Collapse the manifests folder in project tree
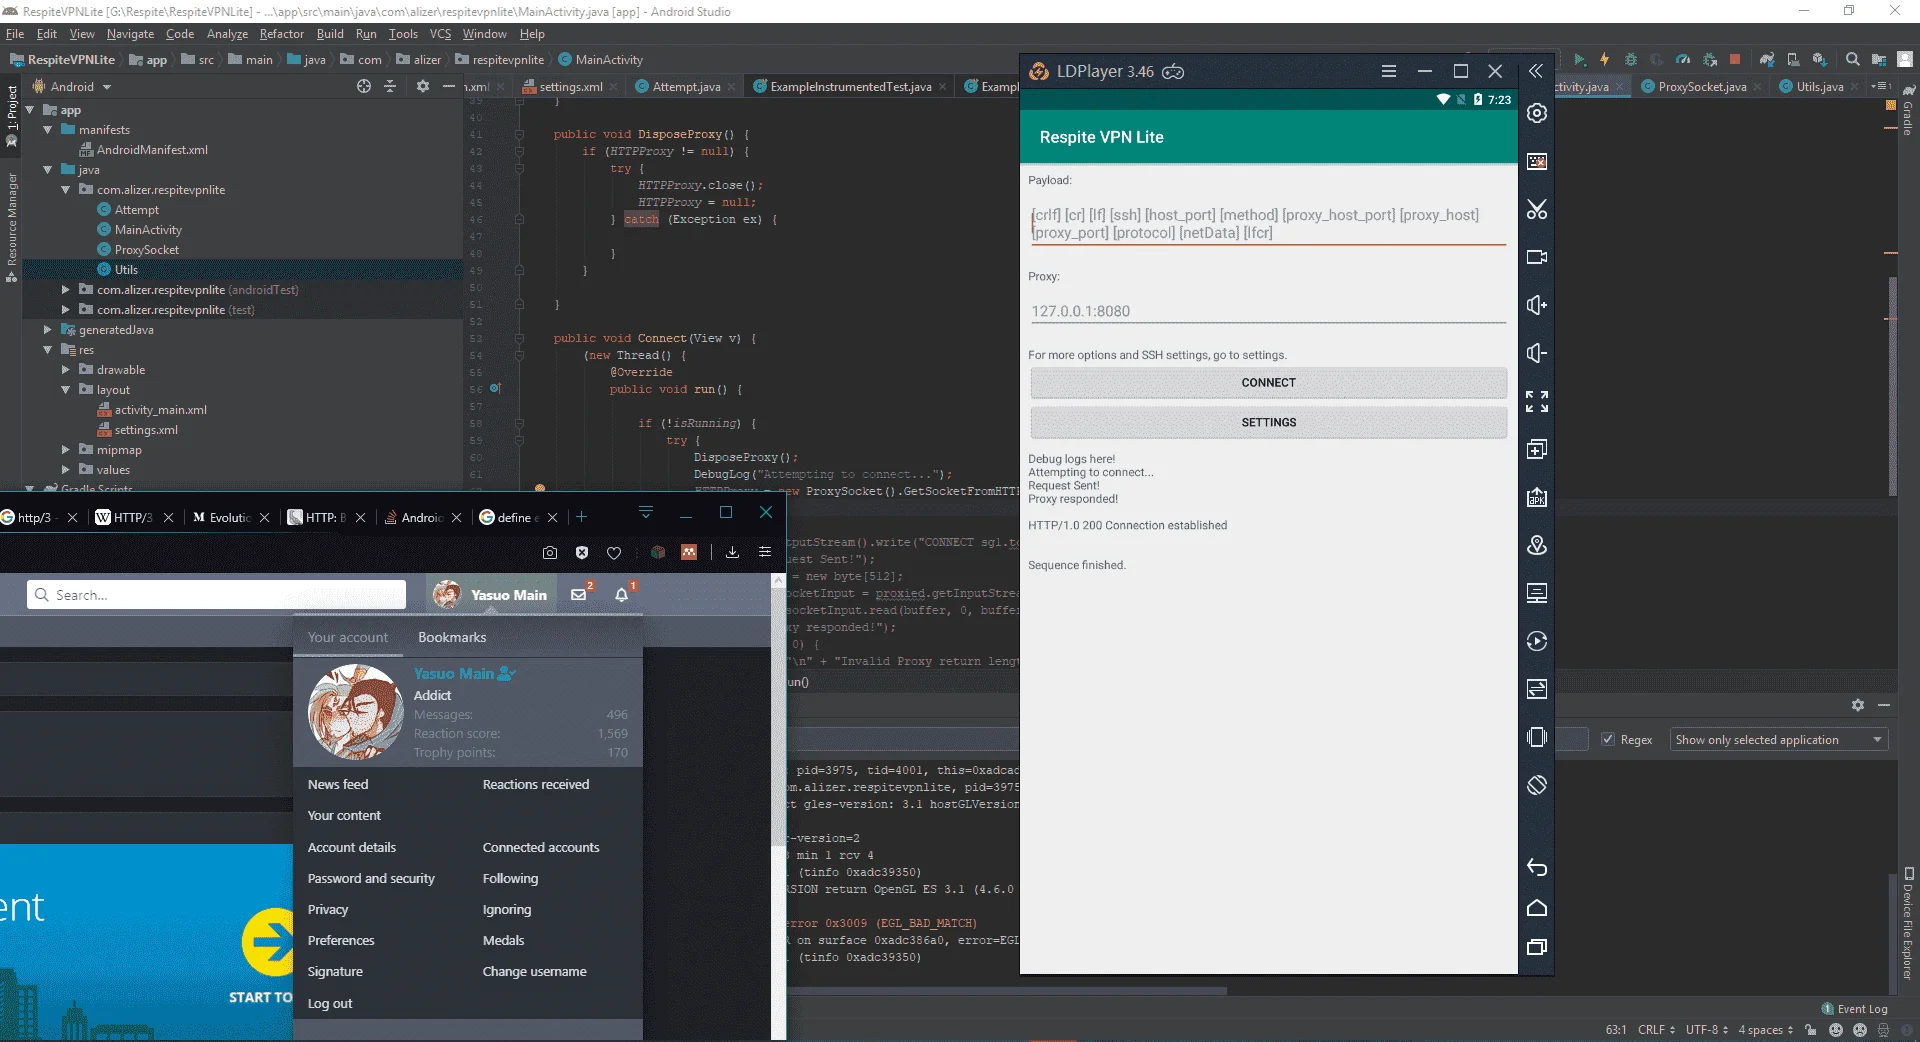Image resolution: width=1920 pixels, height=1042 pixels. [47, 130]
